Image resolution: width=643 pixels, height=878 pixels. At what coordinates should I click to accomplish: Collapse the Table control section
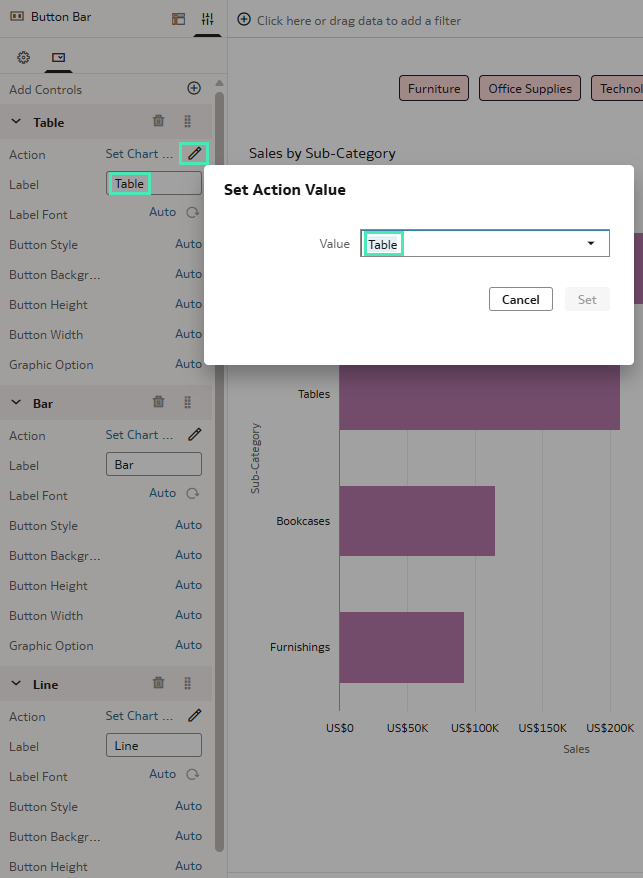coord(16,122)
